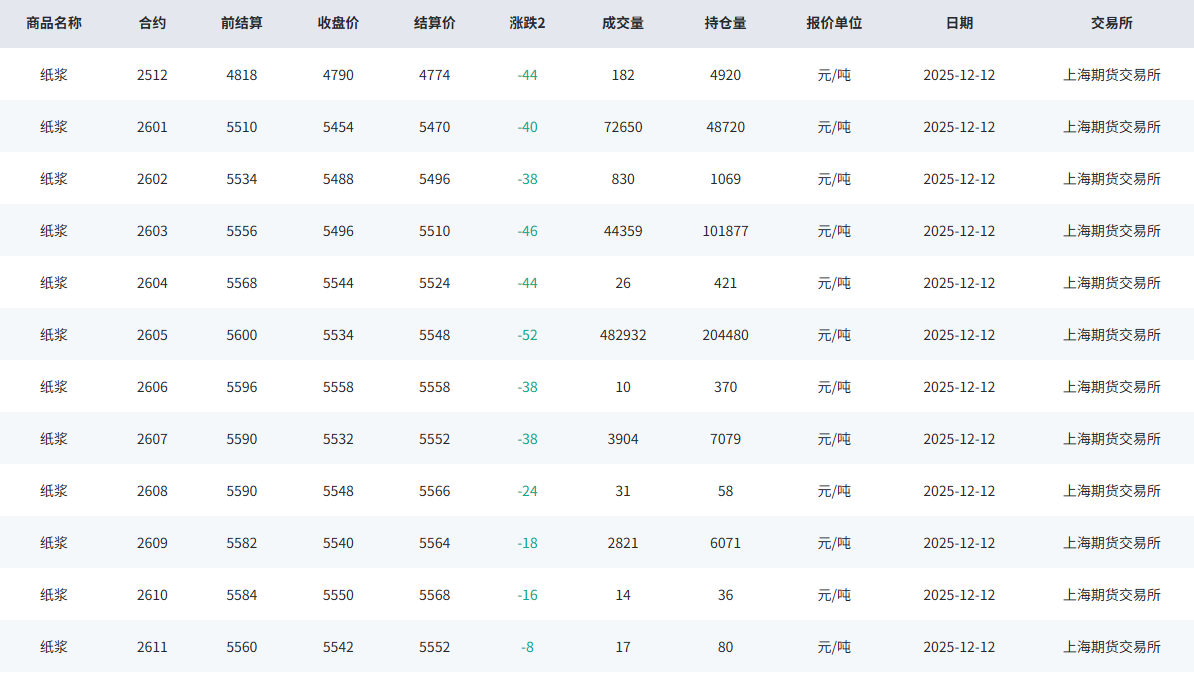The image size is (1194, 675).
Task: Select the 收盘价 column header
Action: [x=338, y=23]
